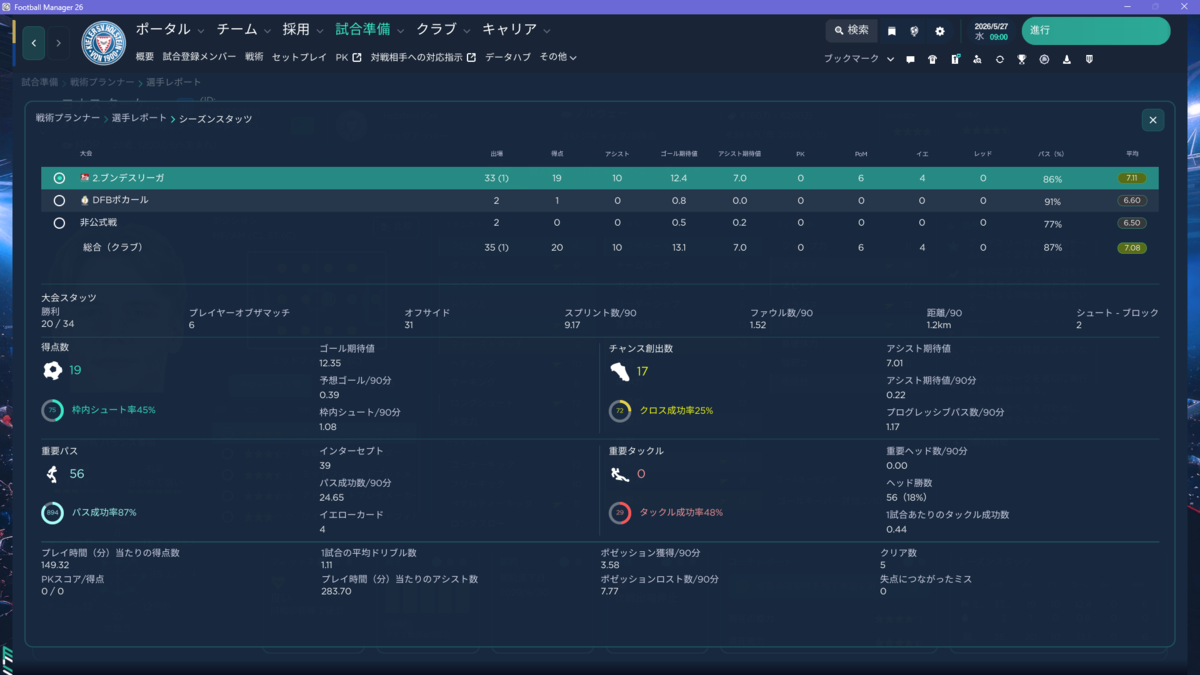Click the 検索 search button

[852, 31]
